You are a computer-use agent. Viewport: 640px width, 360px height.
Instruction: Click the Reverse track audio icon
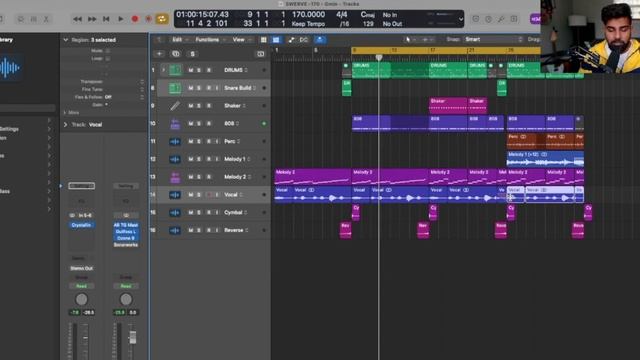(x=175, y=230)
